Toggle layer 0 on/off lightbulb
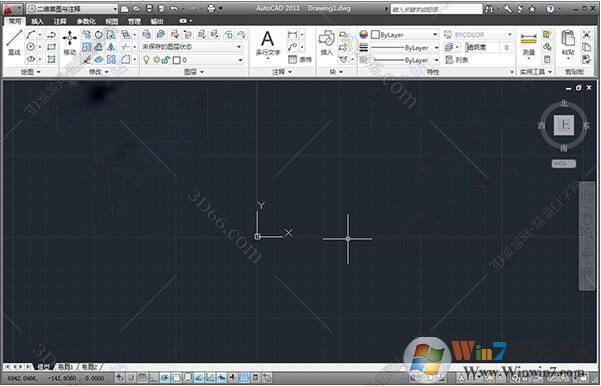Image resolution: width=601 pixels, height=386 pixels. pyautogui.click(x=146, y=60)
